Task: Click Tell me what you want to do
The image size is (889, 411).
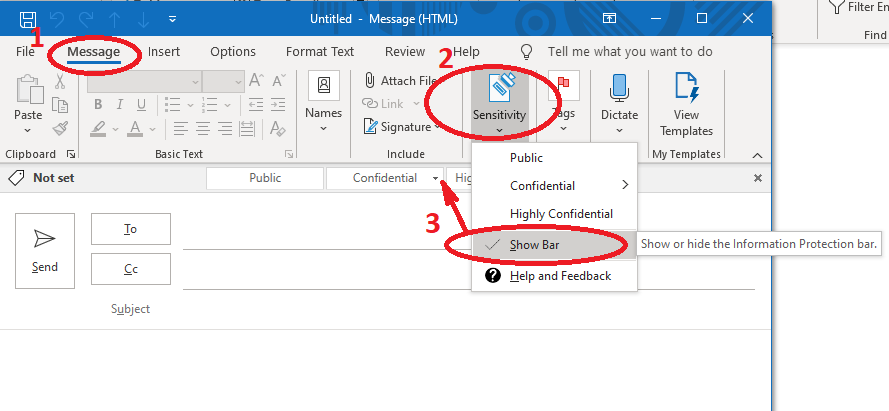Action: [x=630, y=52]
